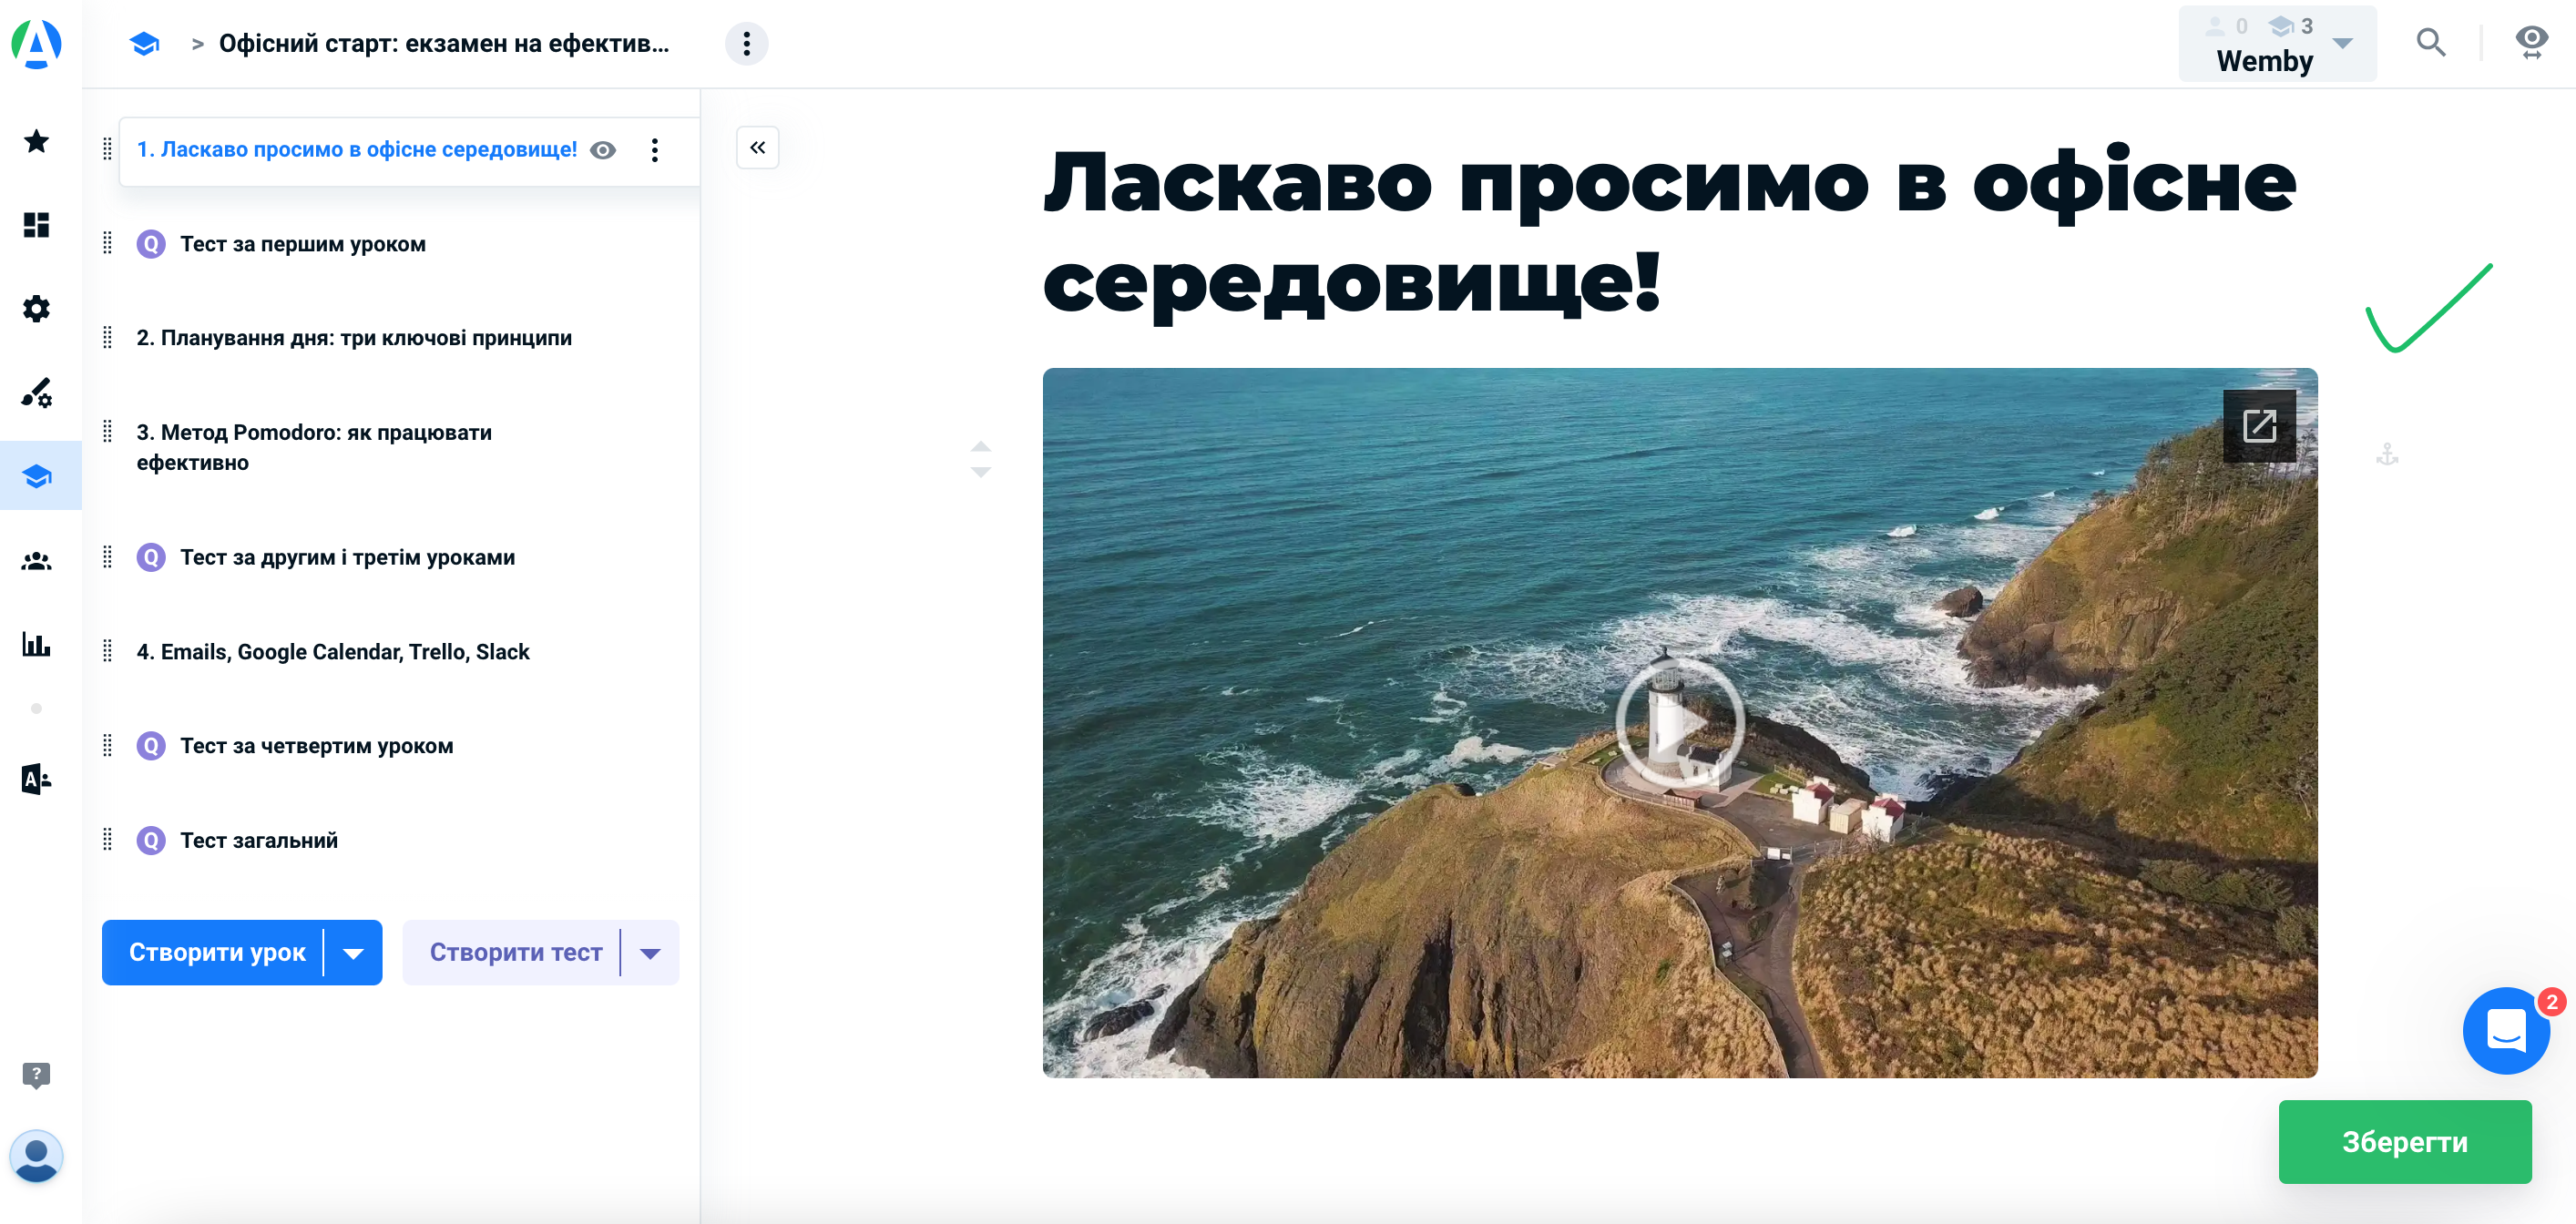Screen dimensions: 2576x1224
Task: Collapse the lessons panel with double chevron
Action: point(758,148)
